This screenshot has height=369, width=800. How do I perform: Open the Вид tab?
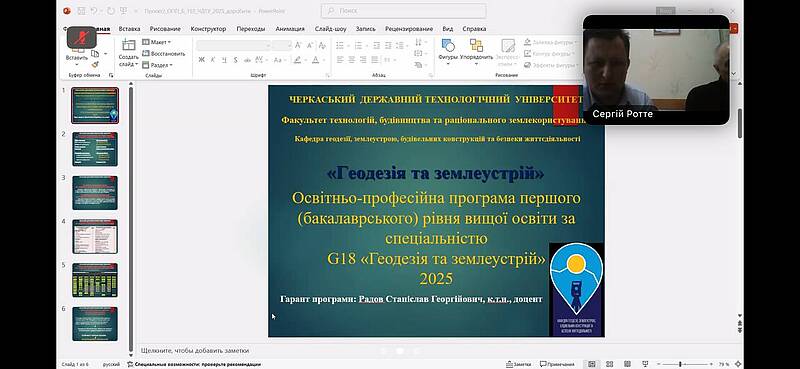point(447,29)
